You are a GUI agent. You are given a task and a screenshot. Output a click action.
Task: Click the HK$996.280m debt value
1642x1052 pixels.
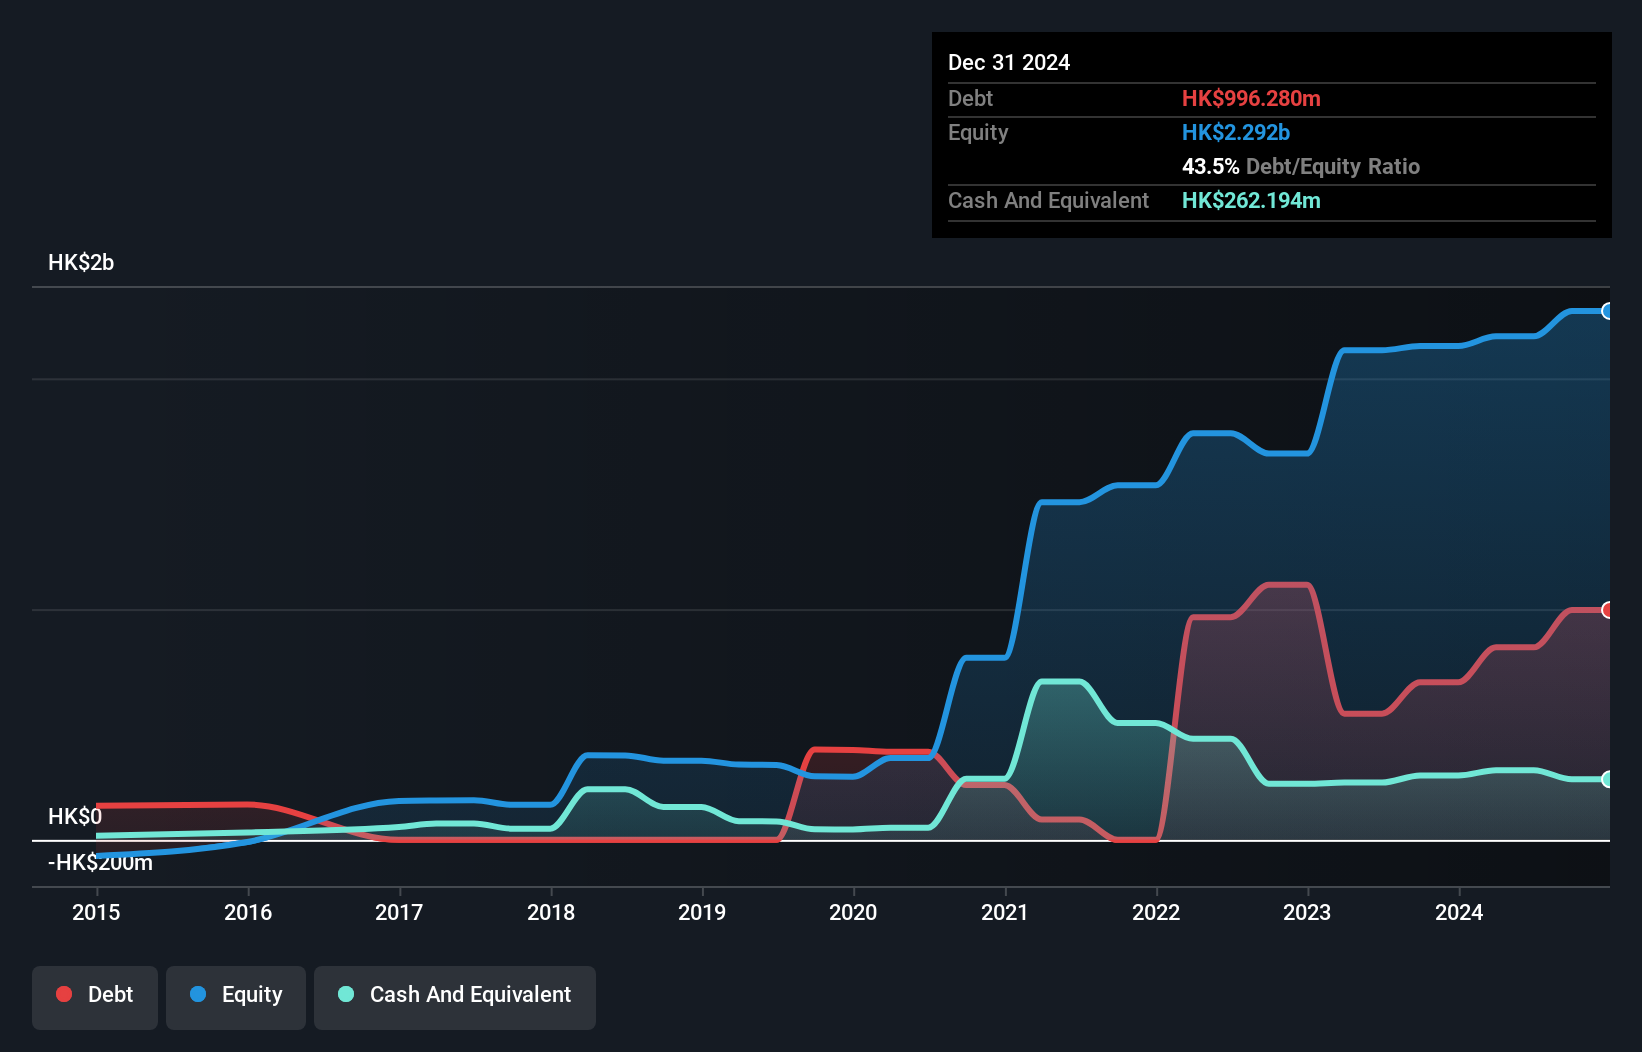tap(1251, 99)
